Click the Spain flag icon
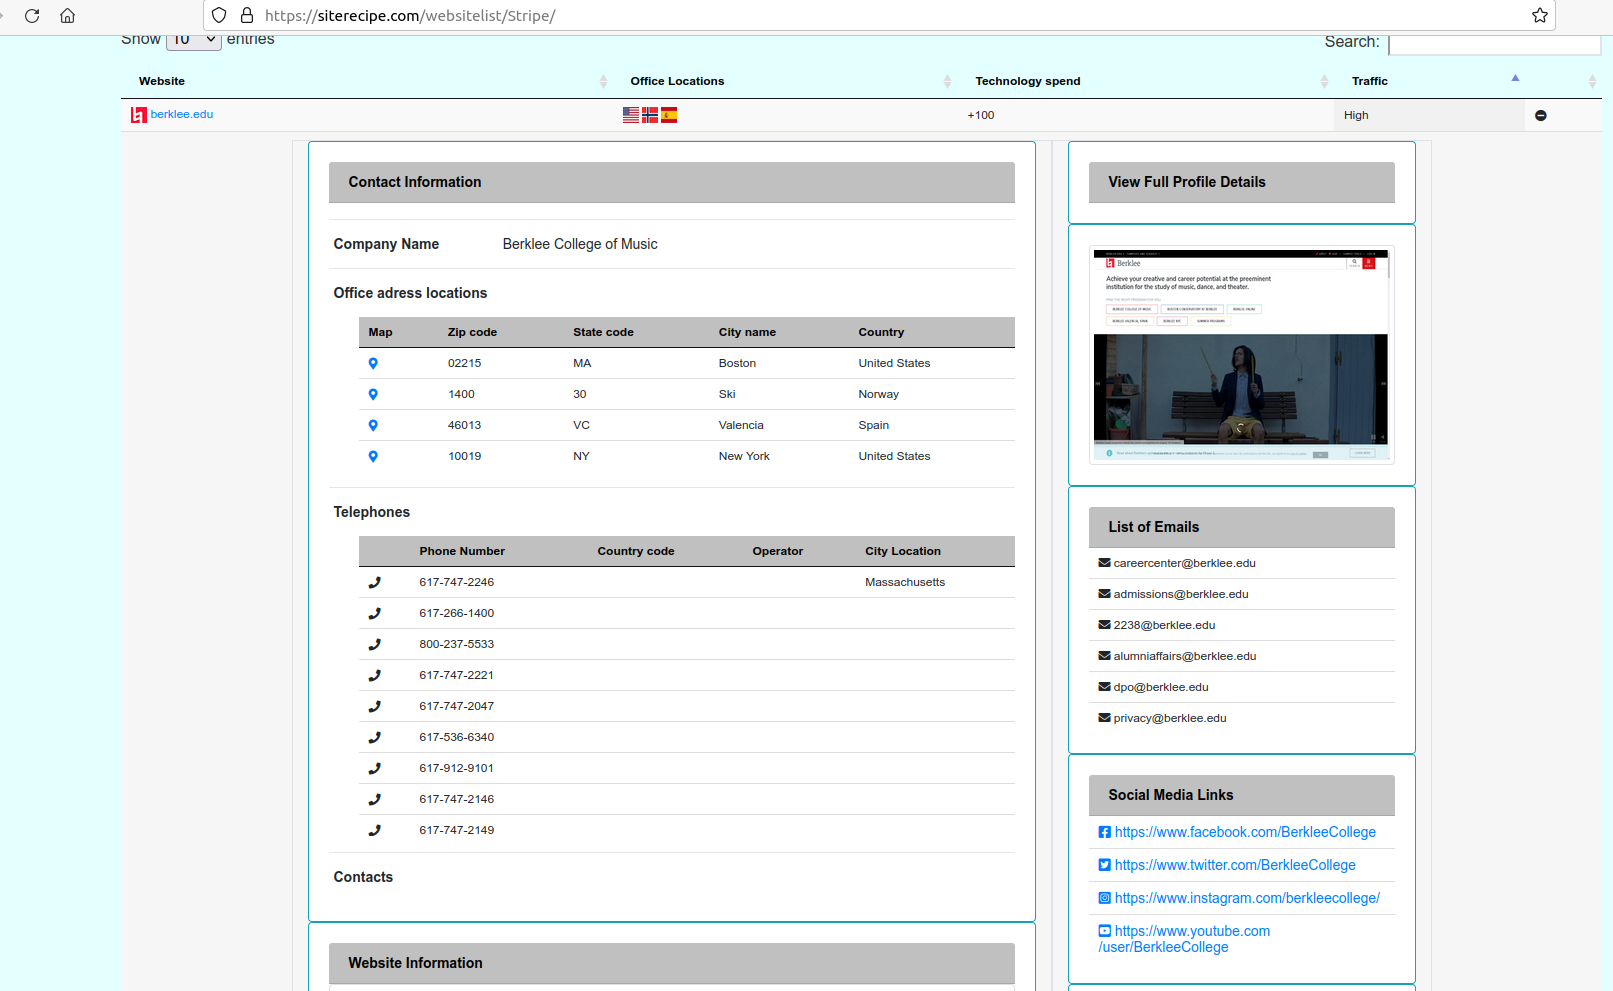Viewport: 1613px width, 991px height. [669, 115]
